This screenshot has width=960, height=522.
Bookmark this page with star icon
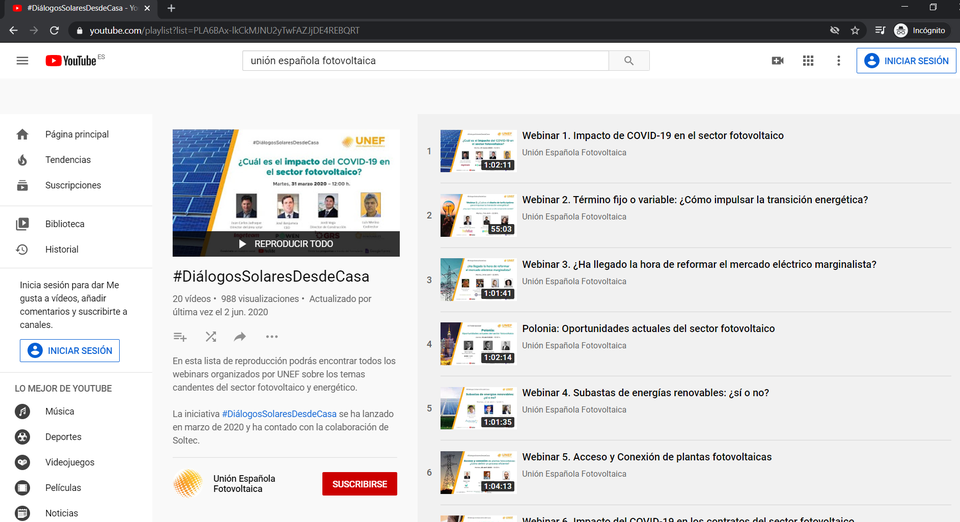(855, 31)
